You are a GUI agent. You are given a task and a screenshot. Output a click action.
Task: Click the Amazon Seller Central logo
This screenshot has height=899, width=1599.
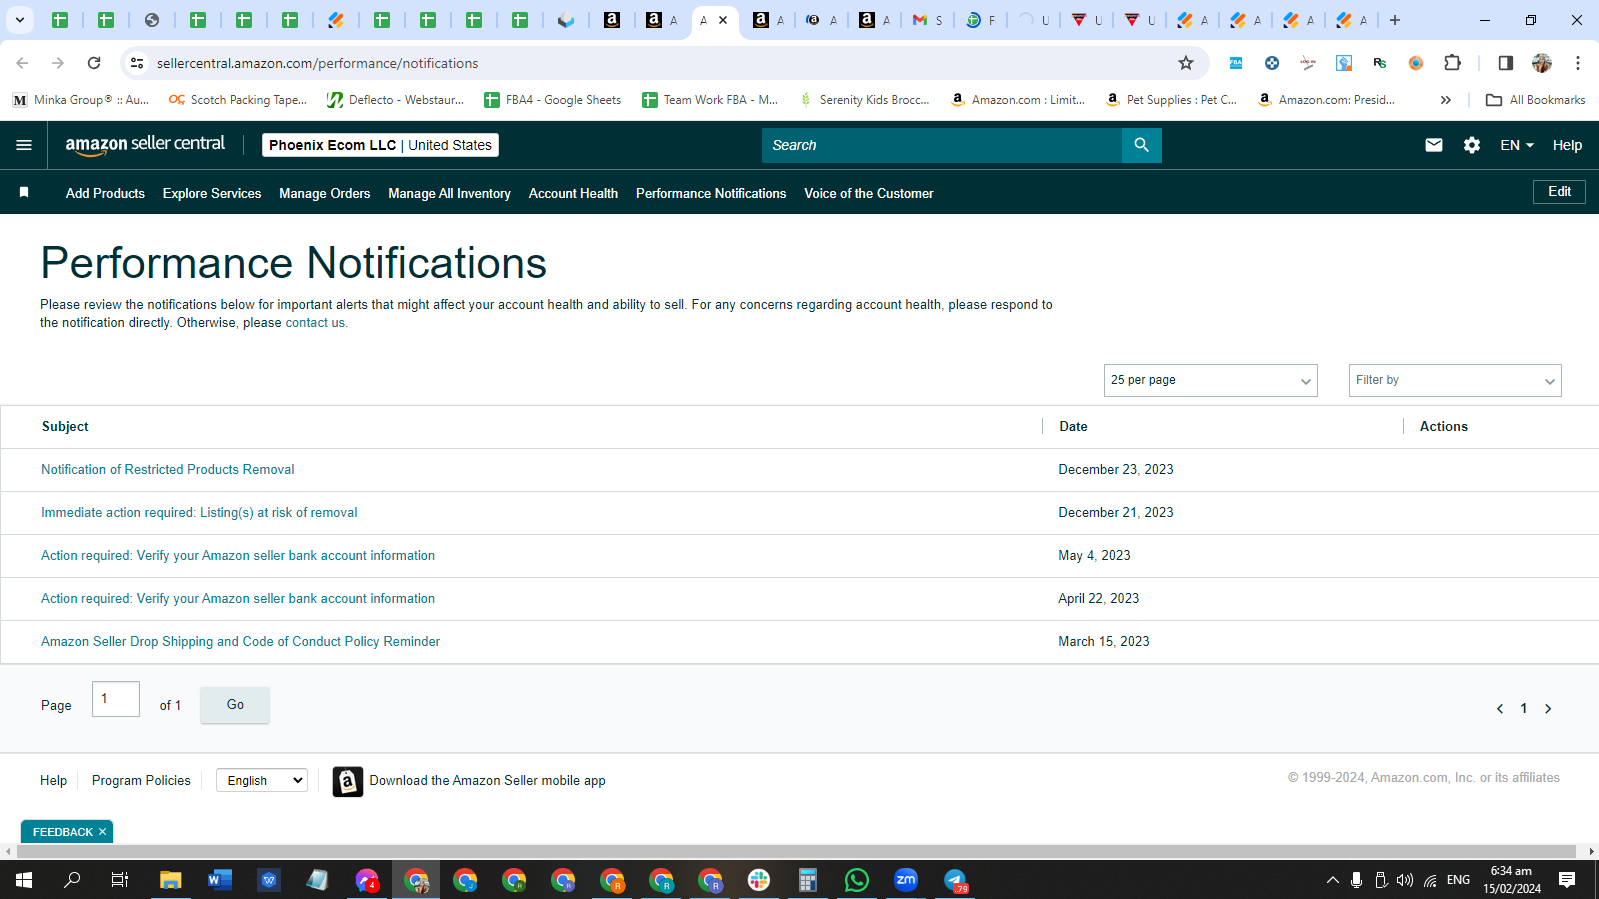(x=145, y=145)
